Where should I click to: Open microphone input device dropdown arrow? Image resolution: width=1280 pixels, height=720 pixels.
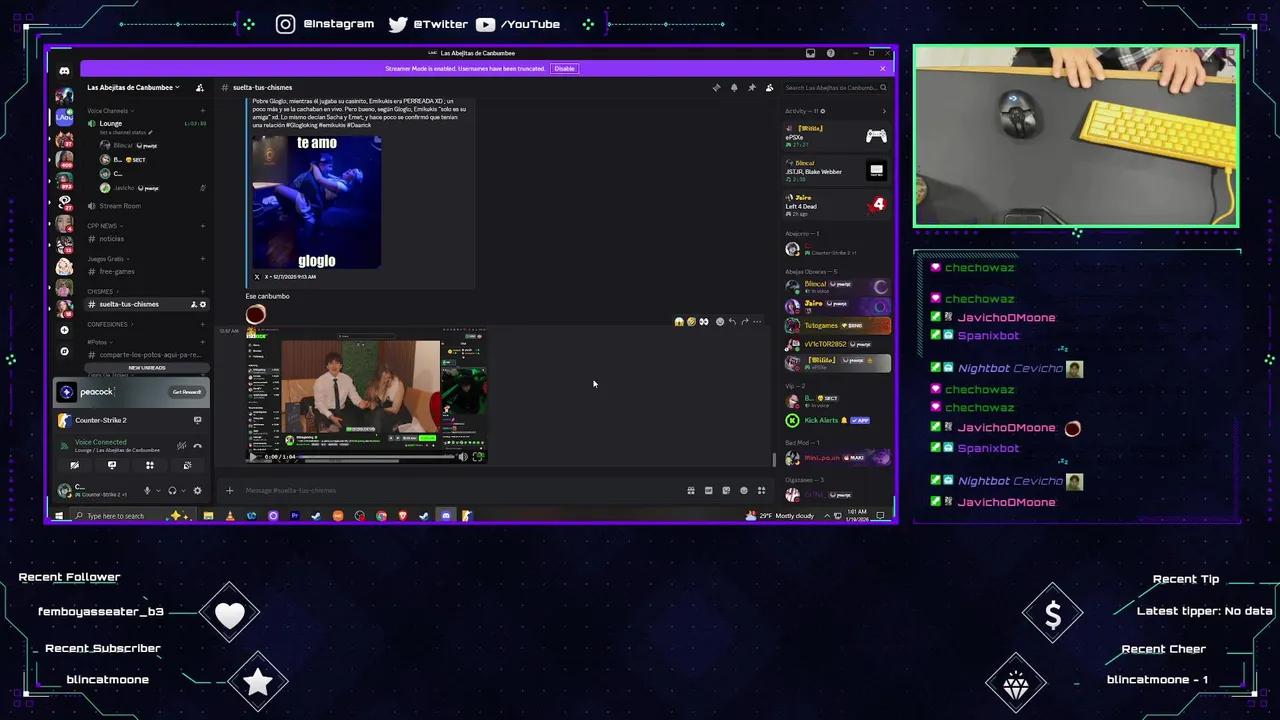tap(157, 491)
